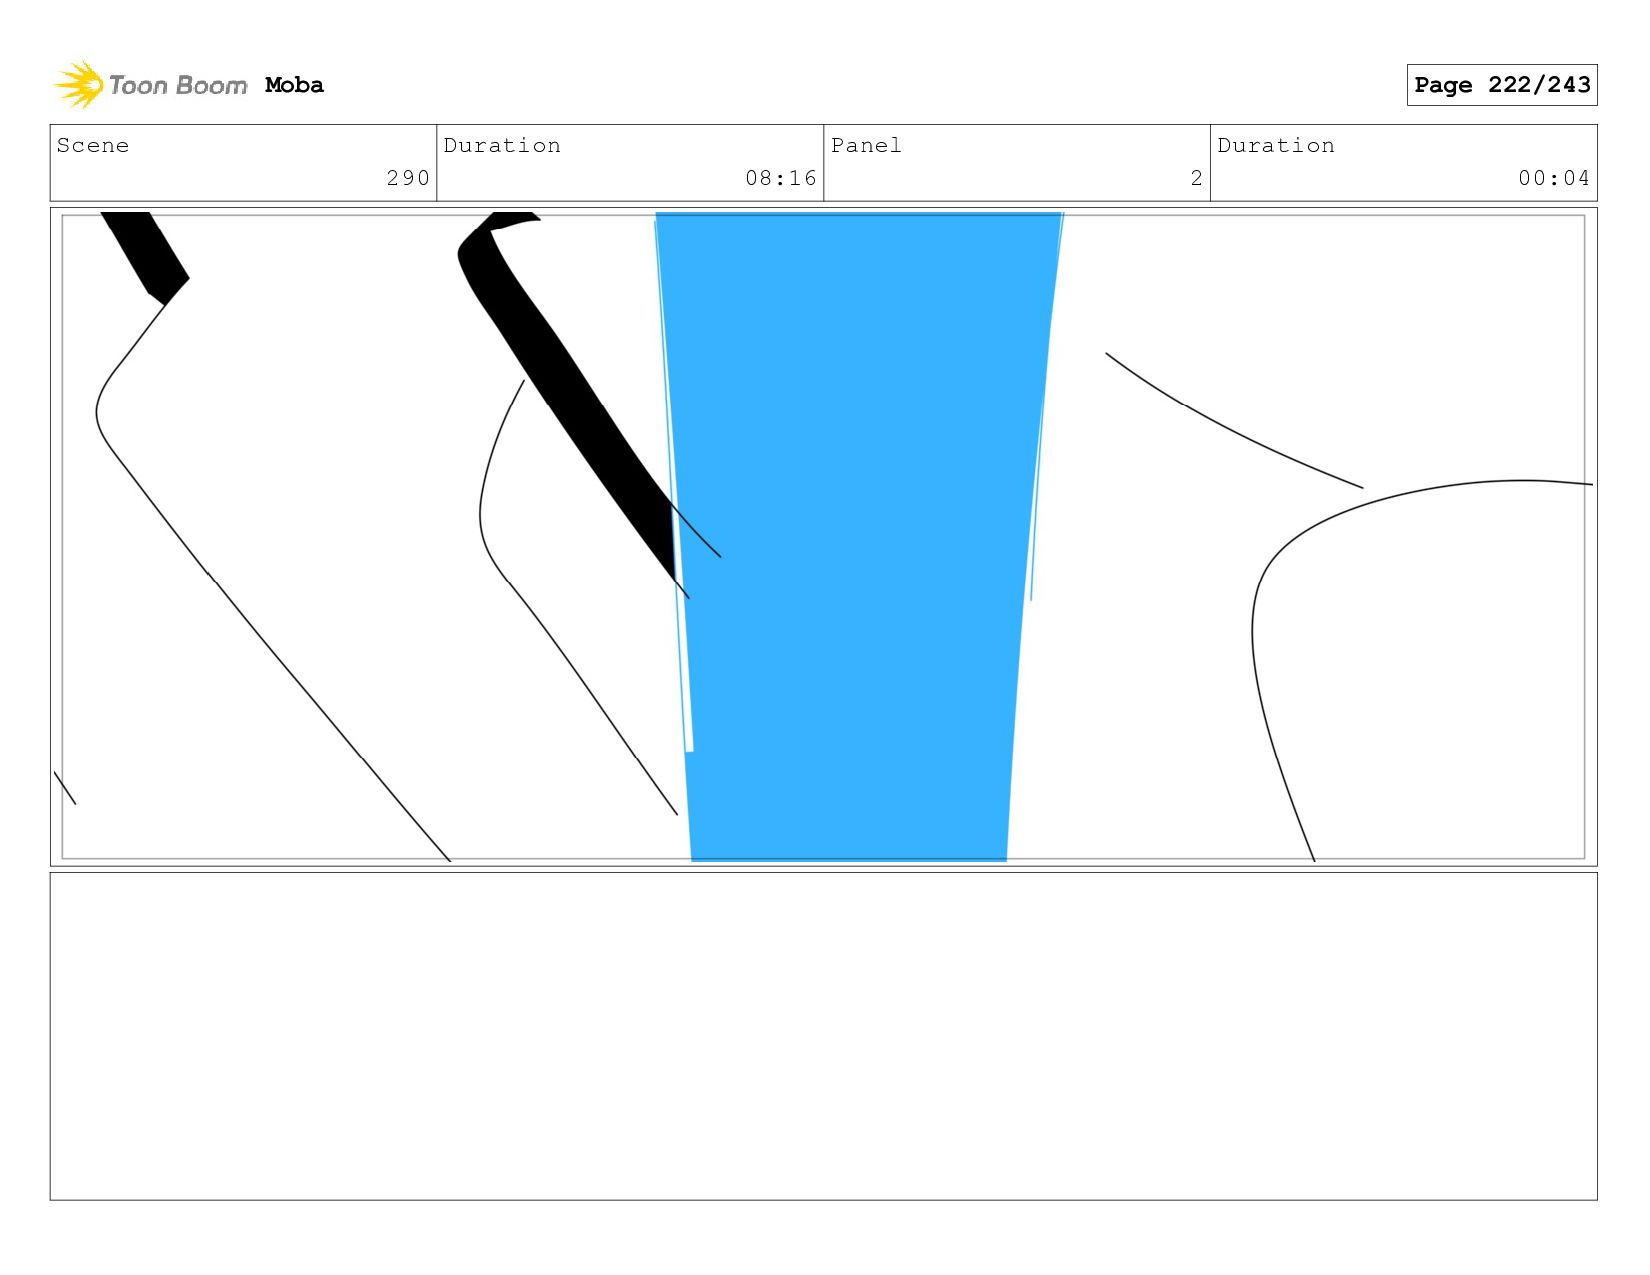Click the 'Page 222/243' indicator
Image resolution: width=1650 pixels, height=1275 pixels.
click(x=1501, y=85)
